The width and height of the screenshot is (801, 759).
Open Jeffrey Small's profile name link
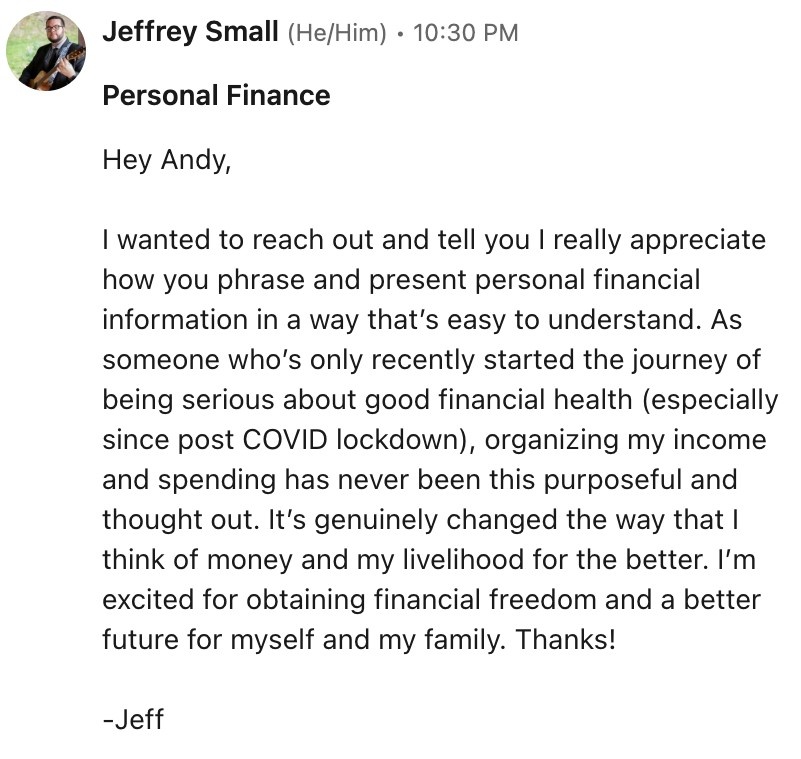point(190,32)
